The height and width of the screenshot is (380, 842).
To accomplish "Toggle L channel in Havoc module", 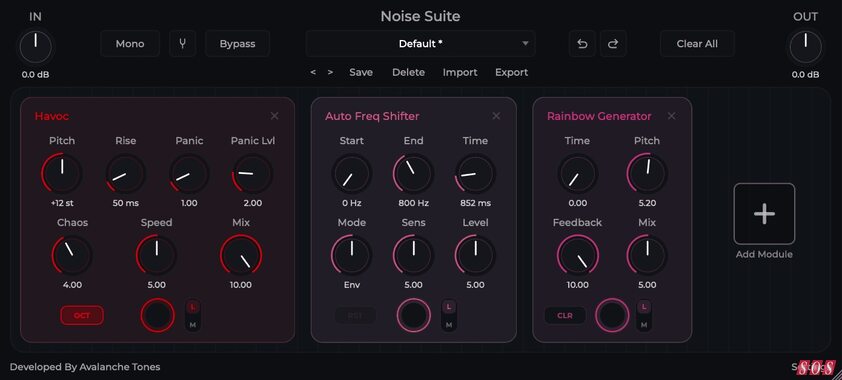I will click(193, 307).
